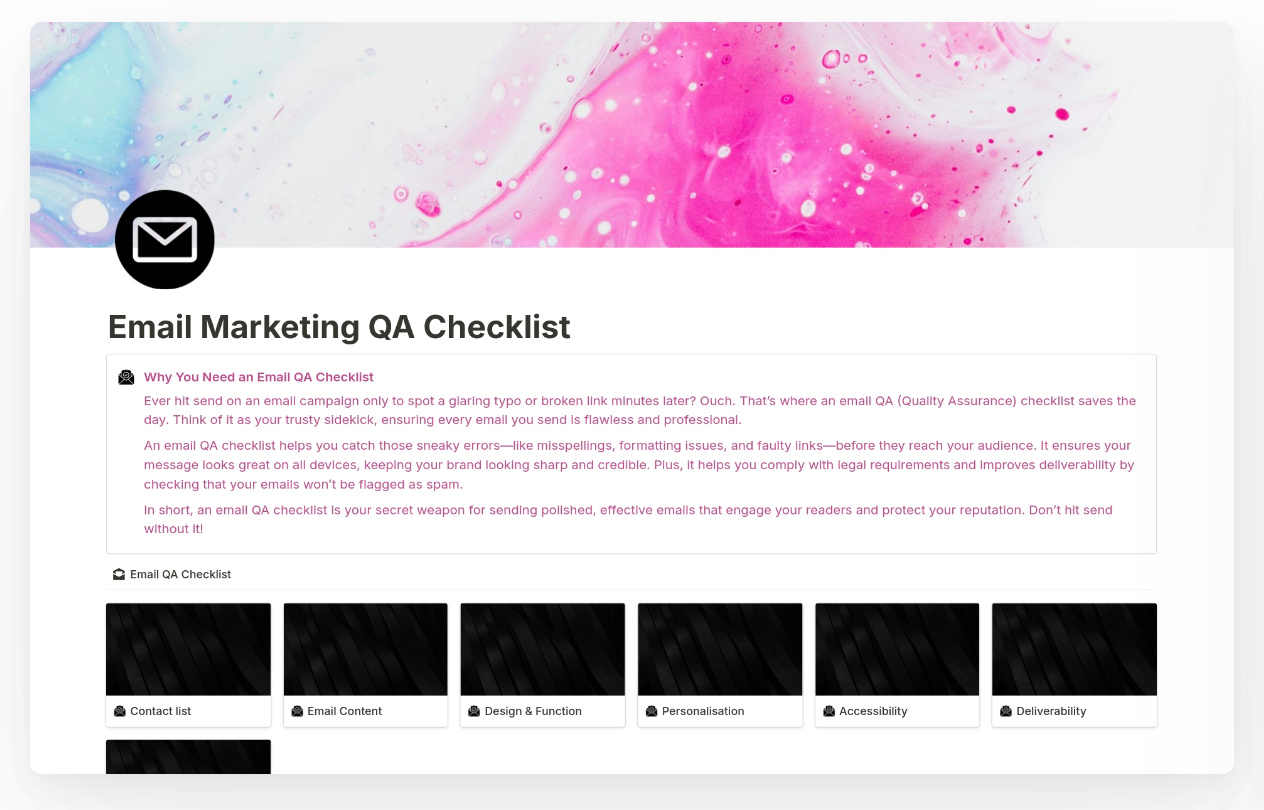This screenshot has width=1264, height=810.
Task: Open the Contact list card title
Action: click(160, 711)
